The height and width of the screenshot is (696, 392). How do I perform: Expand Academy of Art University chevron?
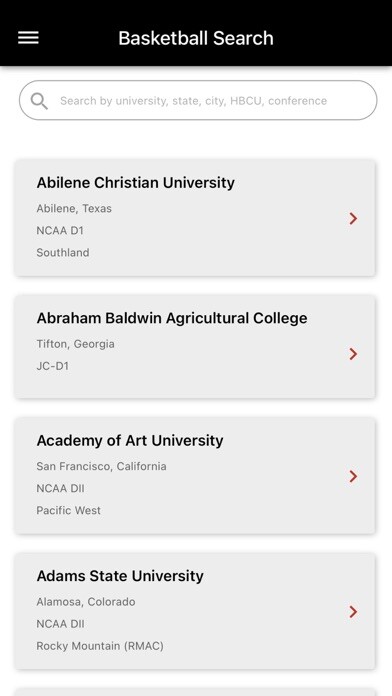click(x=353, y=476)
